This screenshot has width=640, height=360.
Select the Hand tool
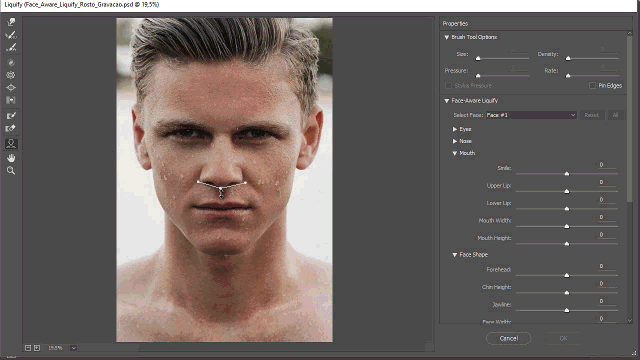coord(11,158)
